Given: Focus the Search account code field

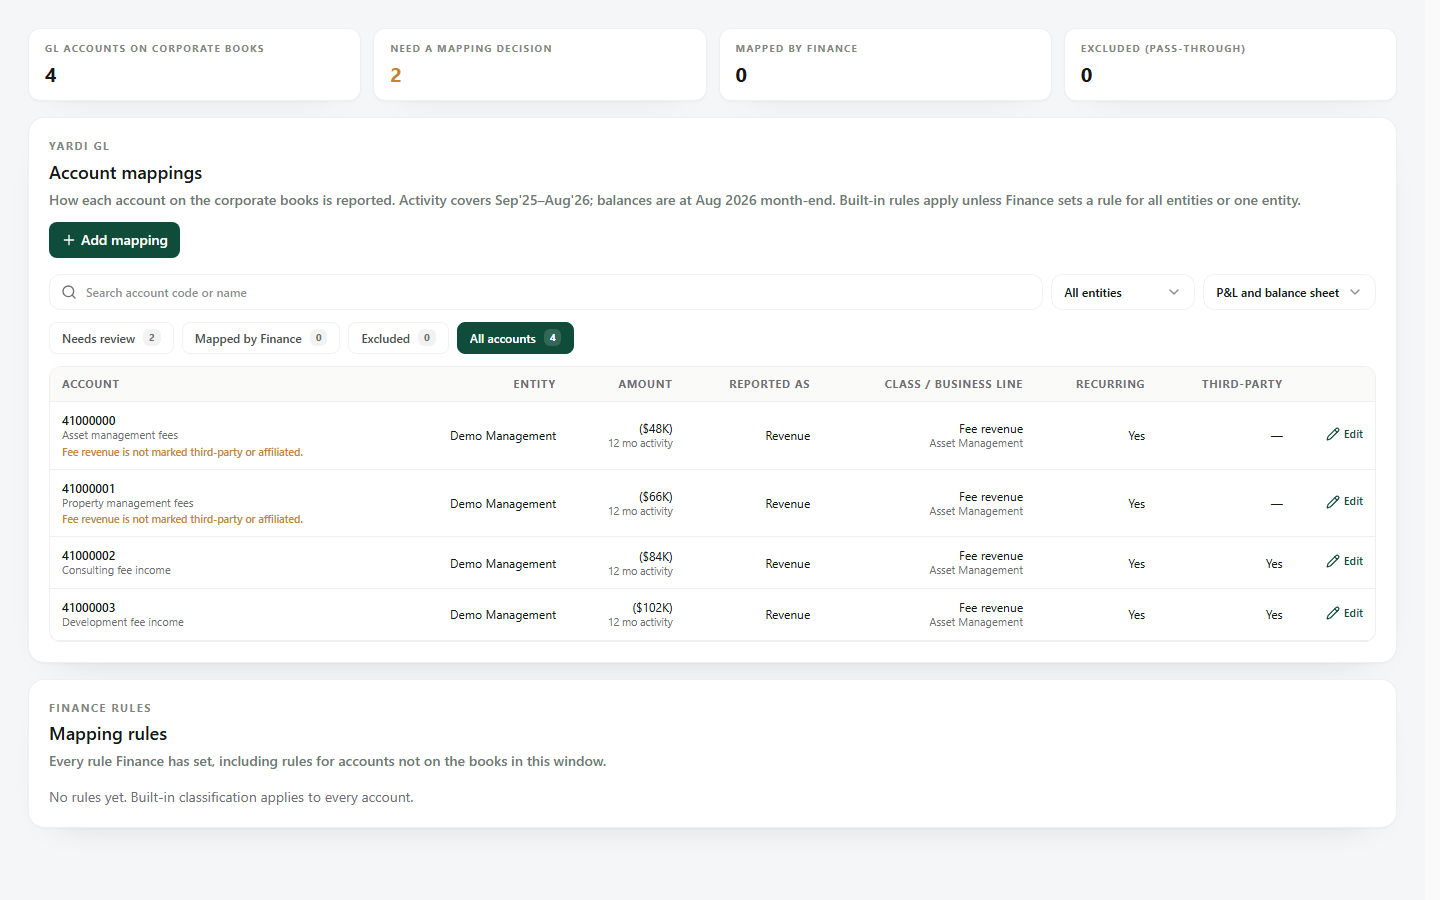Looking at the screenshot, I should (x=546, y=293).
